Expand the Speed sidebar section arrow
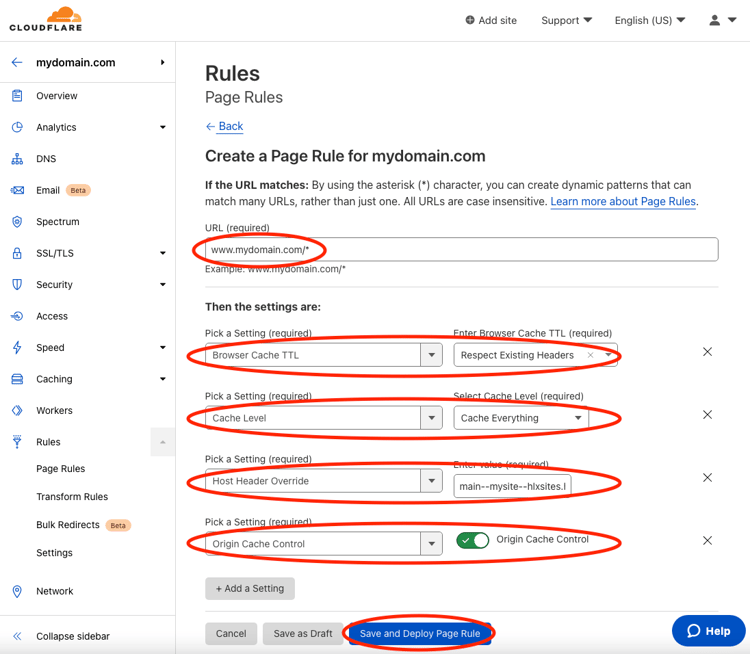This screenshot has width=750, height=654. click(x=163, y=347)
